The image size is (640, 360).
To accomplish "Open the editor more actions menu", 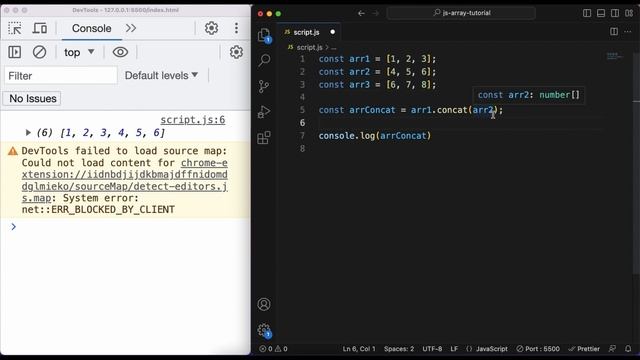I will (x=628, y=31).
